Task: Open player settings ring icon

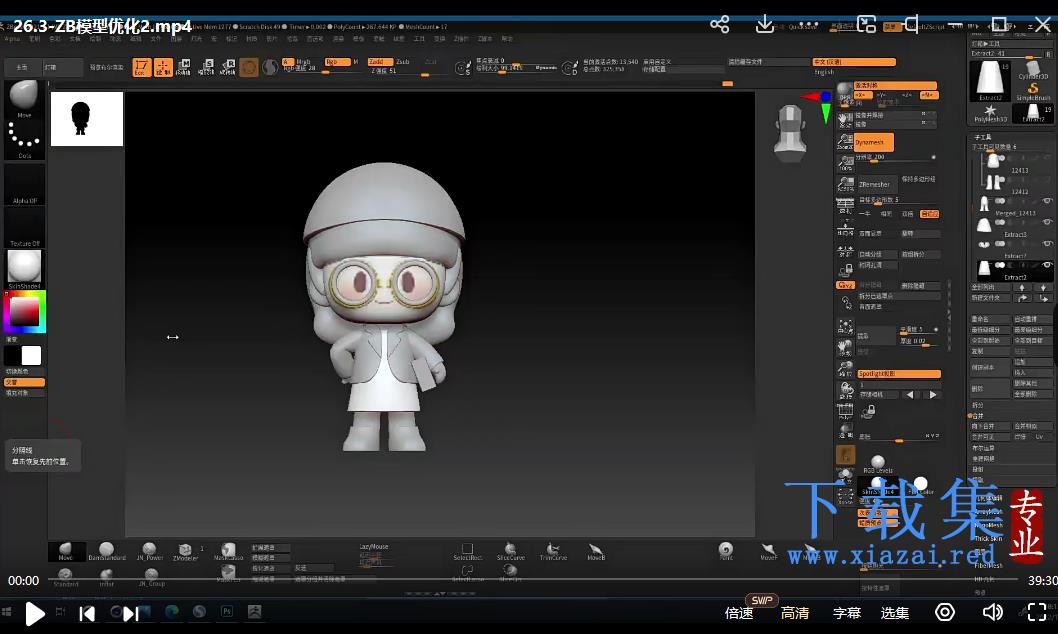Action: [x=945, y=612]
